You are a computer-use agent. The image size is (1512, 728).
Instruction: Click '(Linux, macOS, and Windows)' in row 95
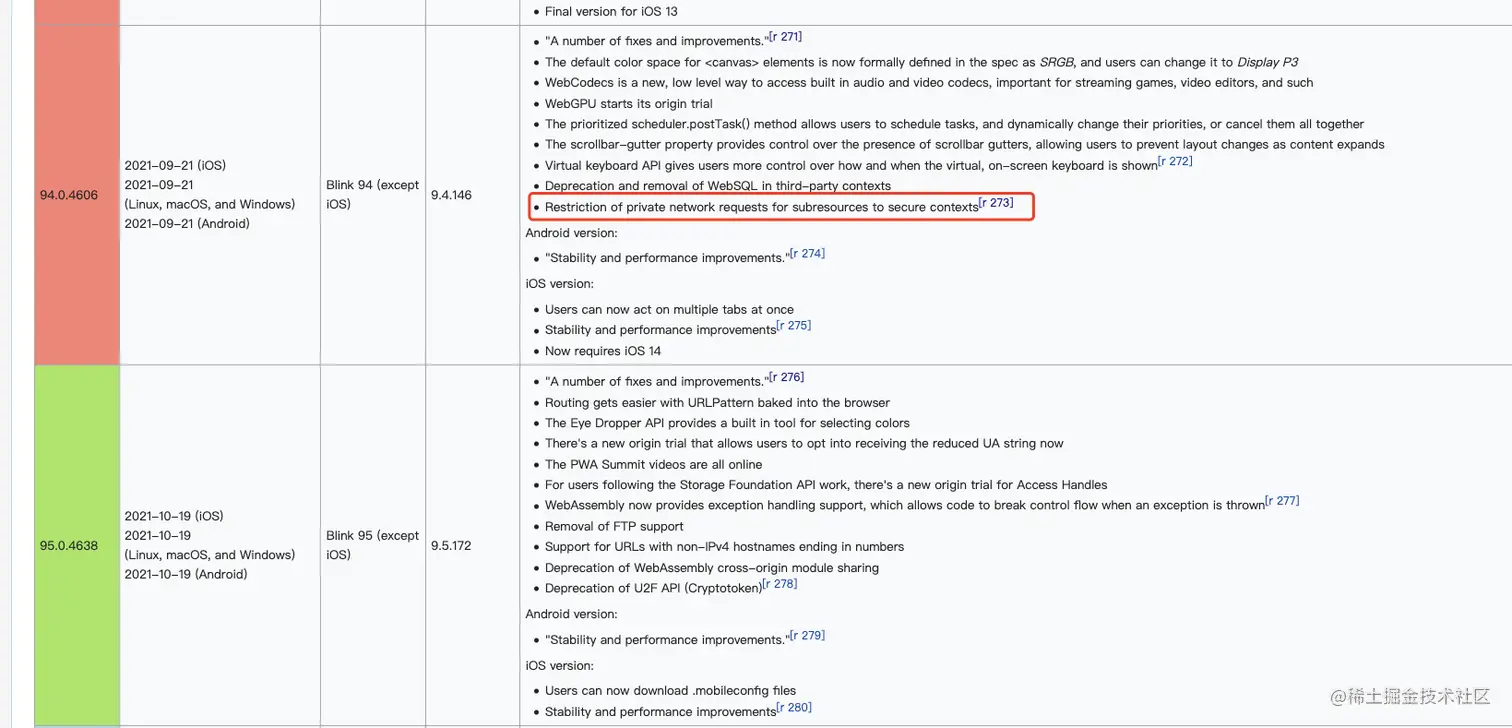coord(210,555)
